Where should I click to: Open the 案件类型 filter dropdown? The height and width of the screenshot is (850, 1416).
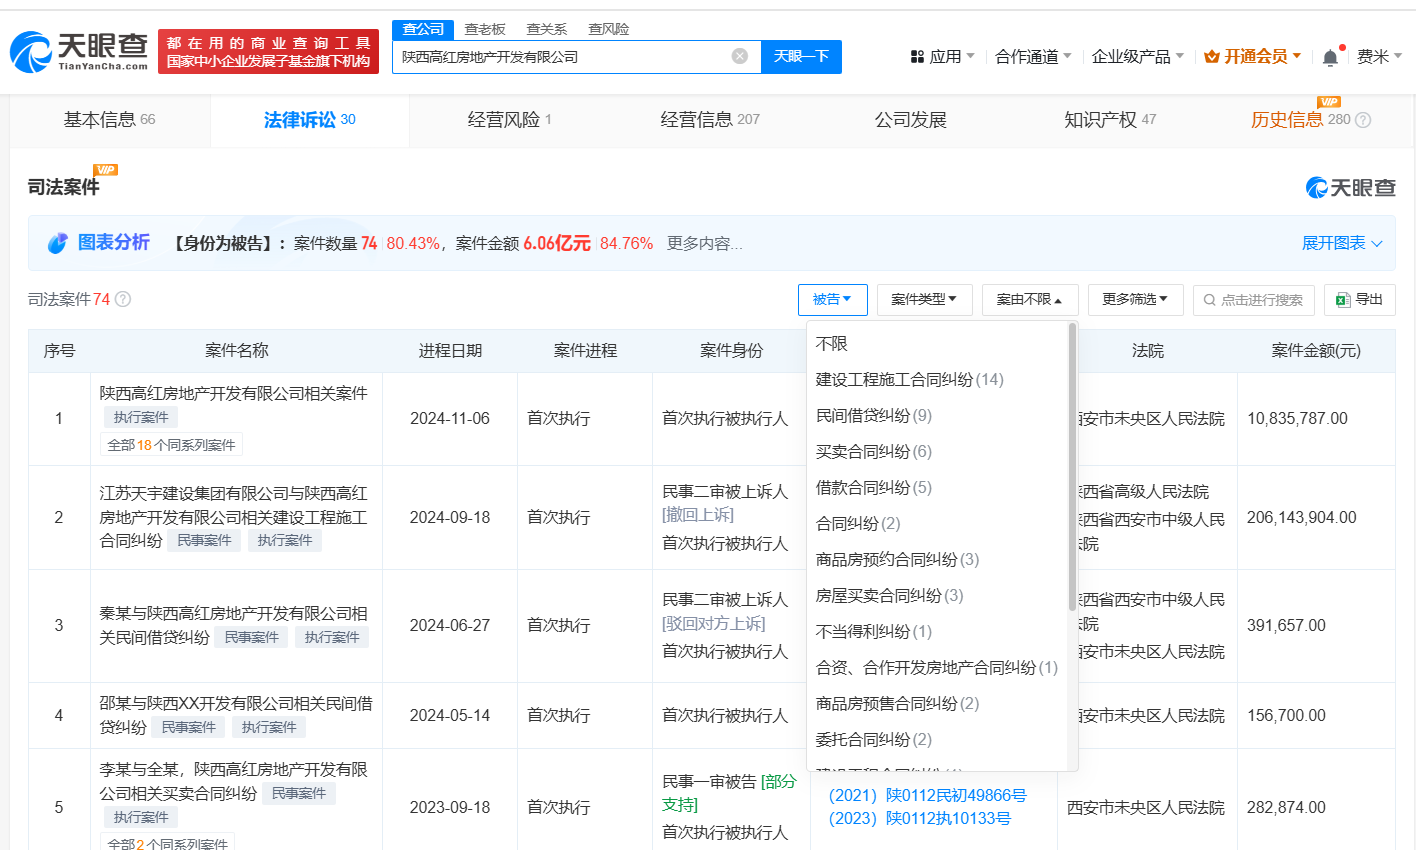click(924, 300)
